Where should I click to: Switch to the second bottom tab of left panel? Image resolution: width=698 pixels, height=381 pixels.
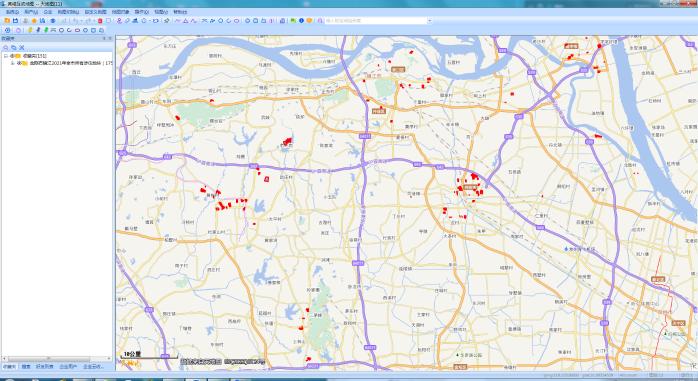(x=26, y=366)
